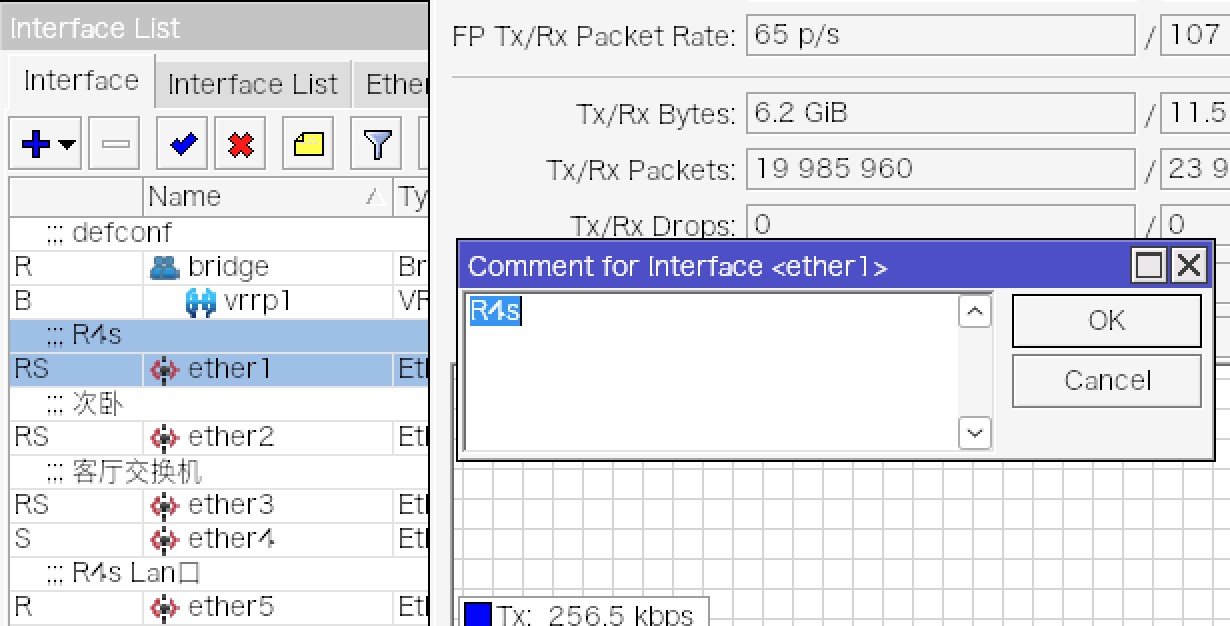Select the Interface tab

(81, 81)
